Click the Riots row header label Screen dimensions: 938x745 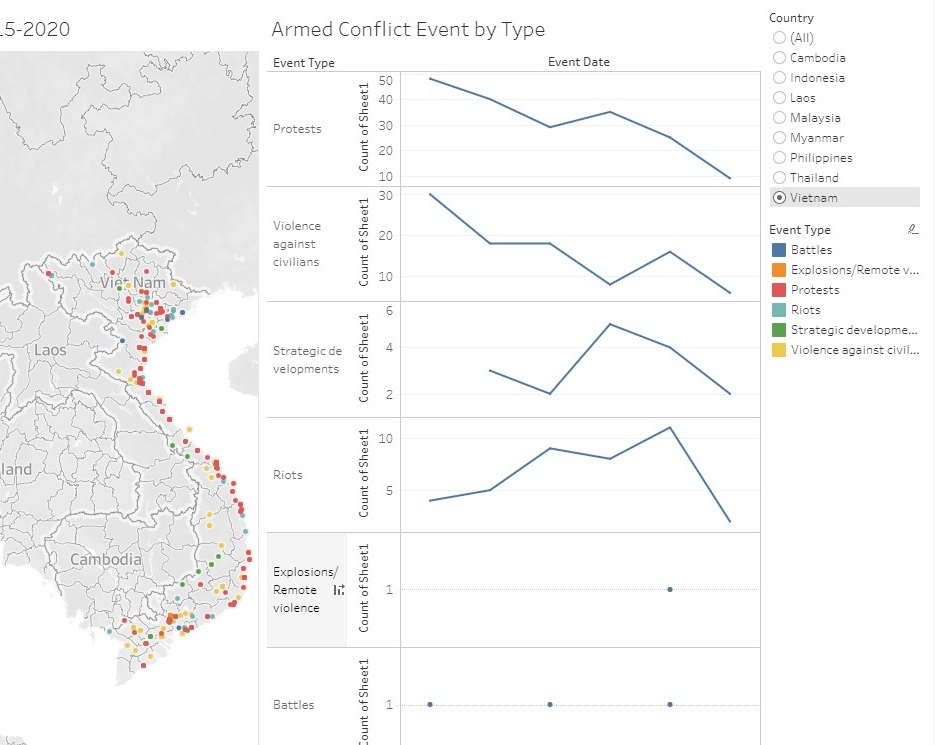287,475
